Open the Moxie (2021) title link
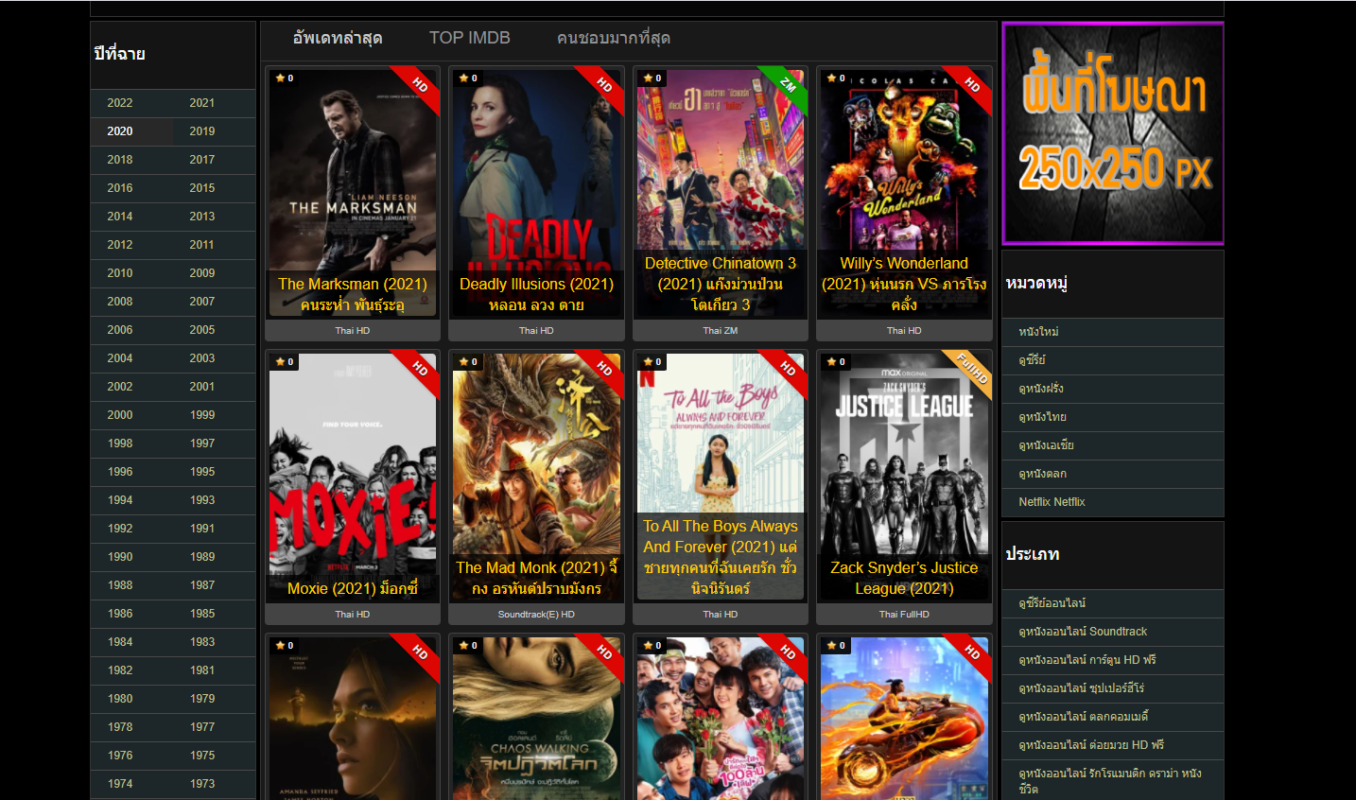Screen dimensions: 1356x800 point(352,589)
